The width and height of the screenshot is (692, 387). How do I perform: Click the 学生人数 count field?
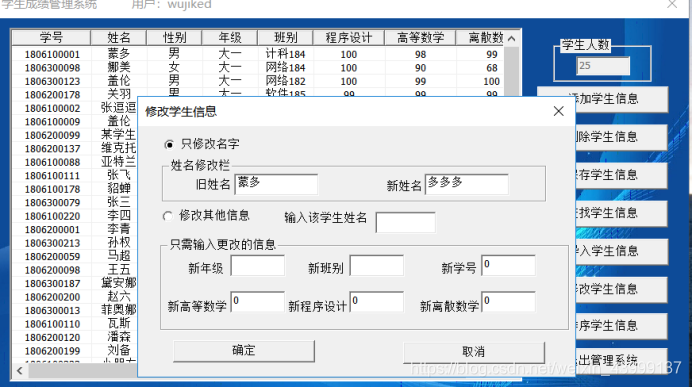tap(603, 66)
